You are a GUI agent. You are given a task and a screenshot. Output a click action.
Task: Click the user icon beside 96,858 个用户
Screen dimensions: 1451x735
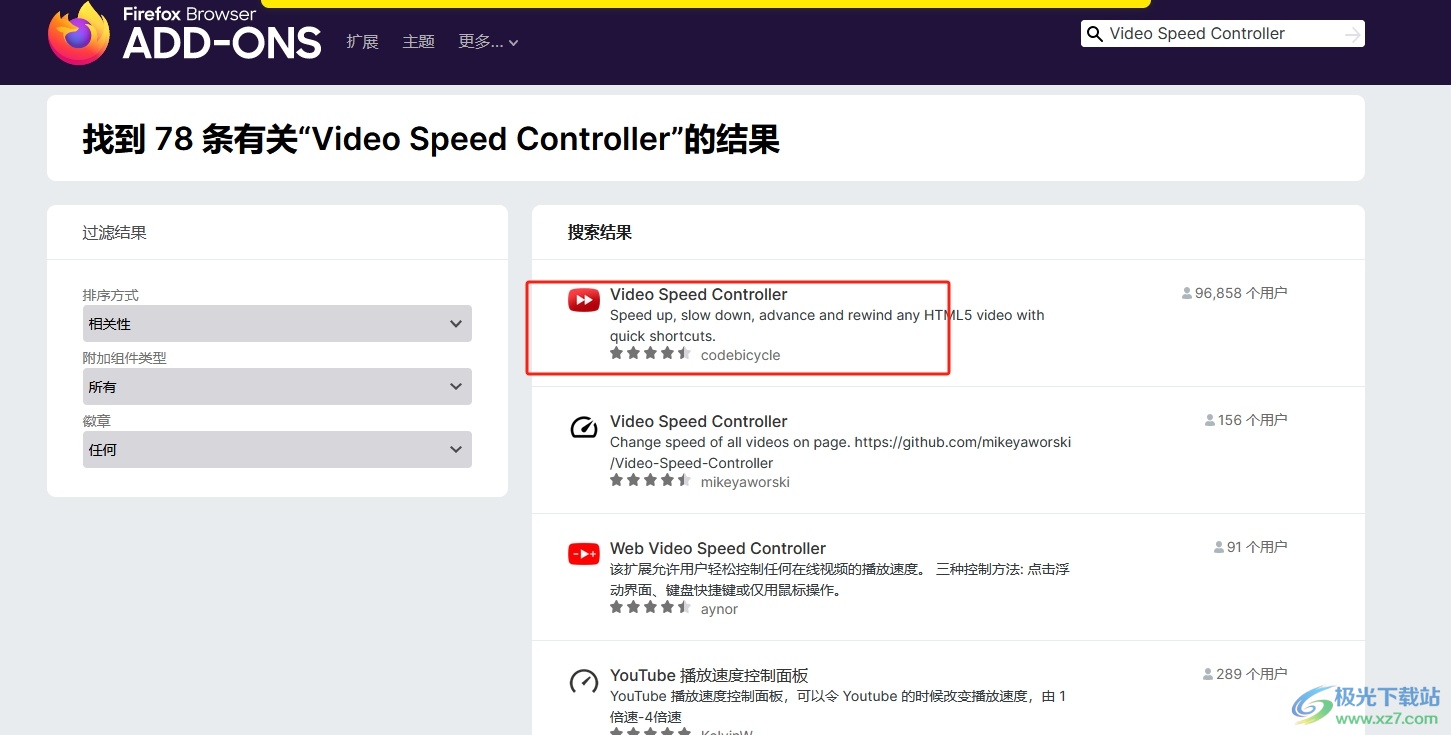point(1187,294)
